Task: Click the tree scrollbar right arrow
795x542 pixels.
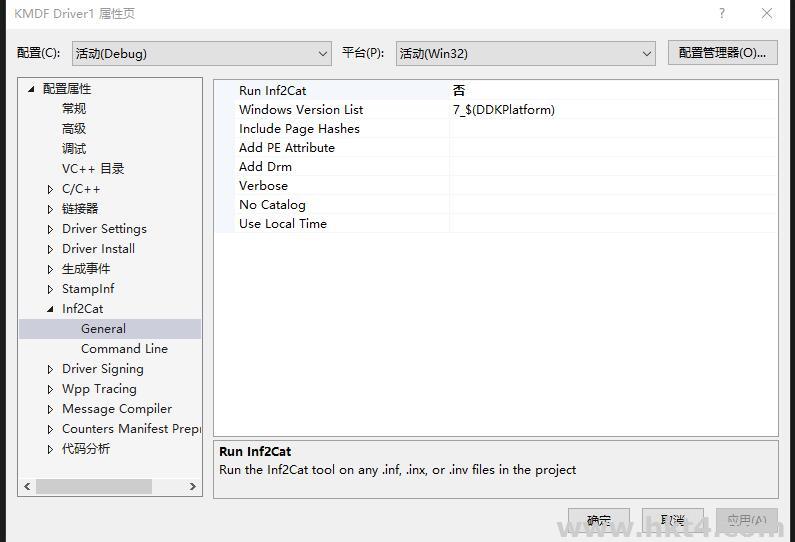Action: pyautogui.click(x=193, y=487)
